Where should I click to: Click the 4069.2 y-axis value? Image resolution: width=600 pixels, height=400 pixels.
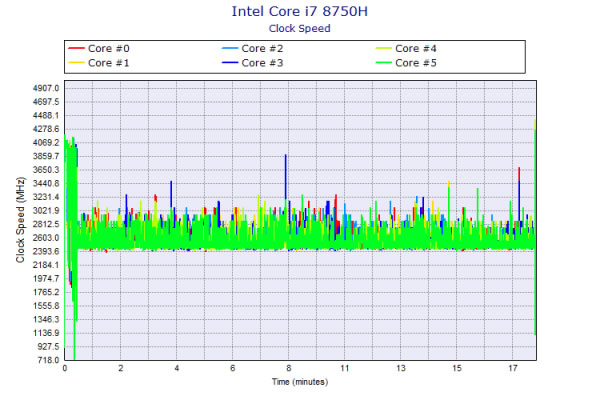tap(46, 143)
